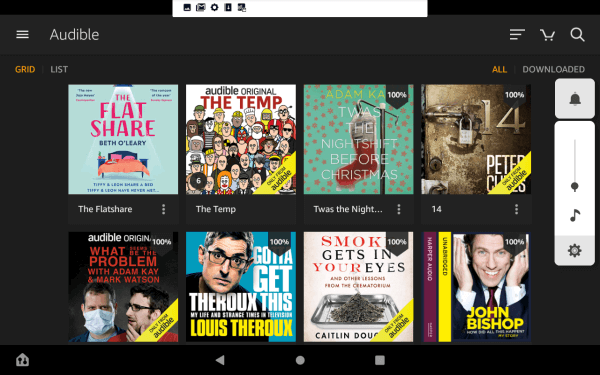Open The Flatshare book cover
Viewport: 600px width, 375px height.
click(123, 139)
